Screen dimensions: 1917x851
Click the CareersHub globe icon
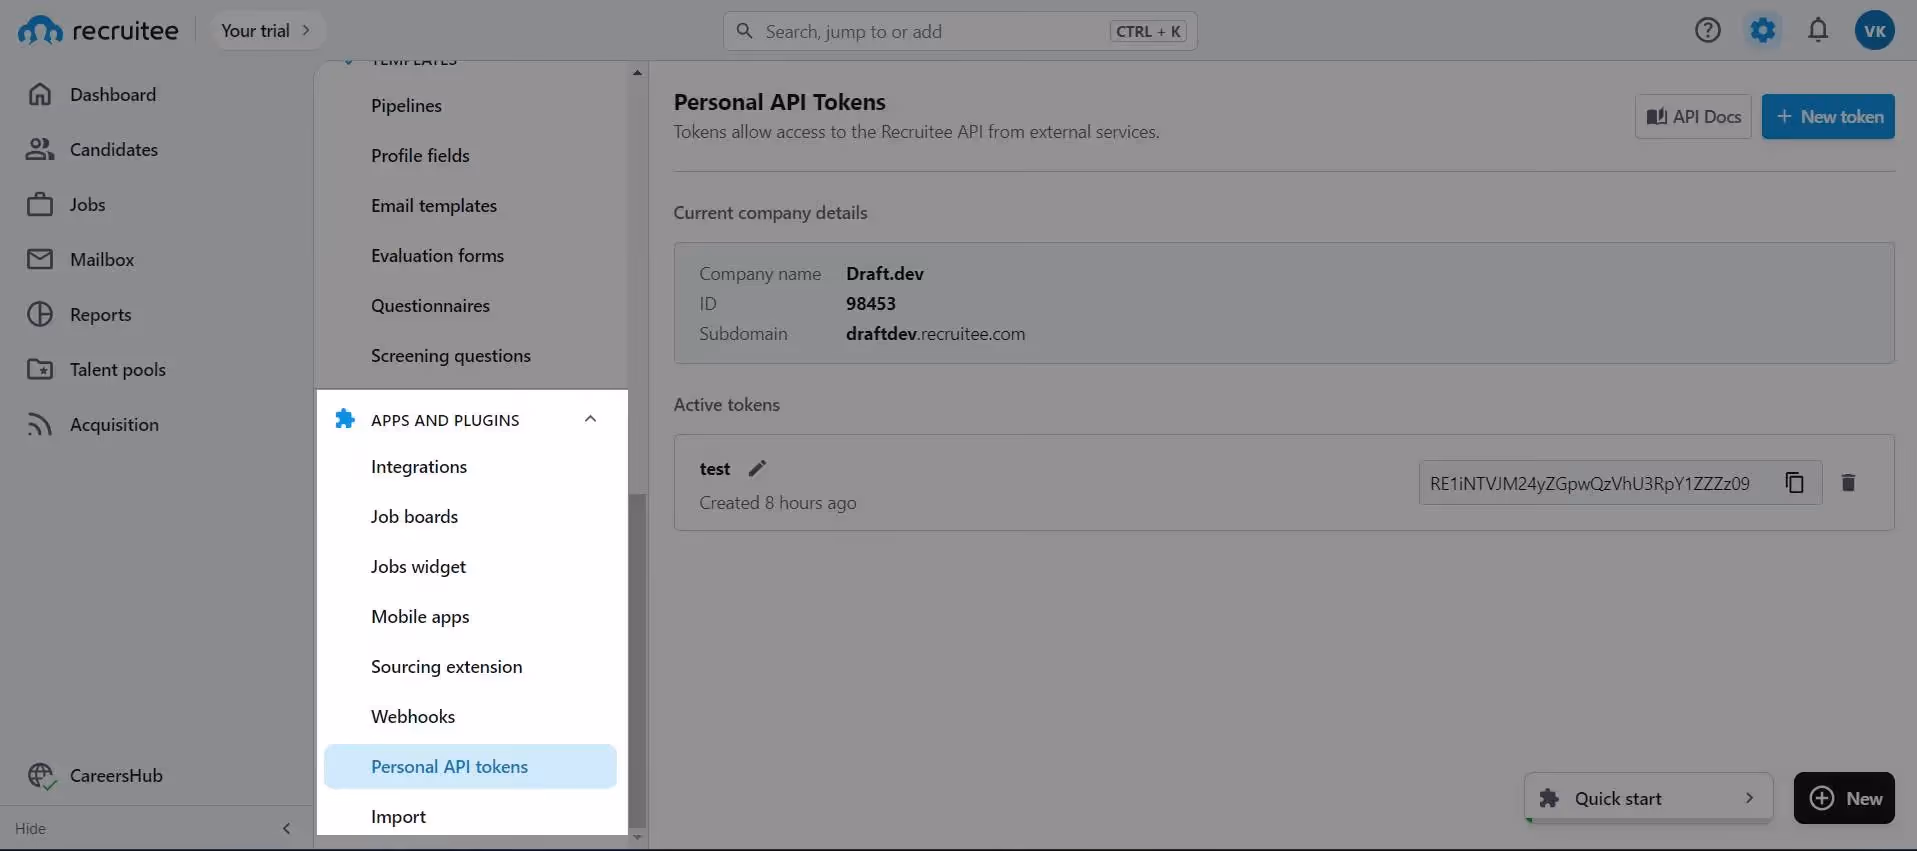[41, 775]
